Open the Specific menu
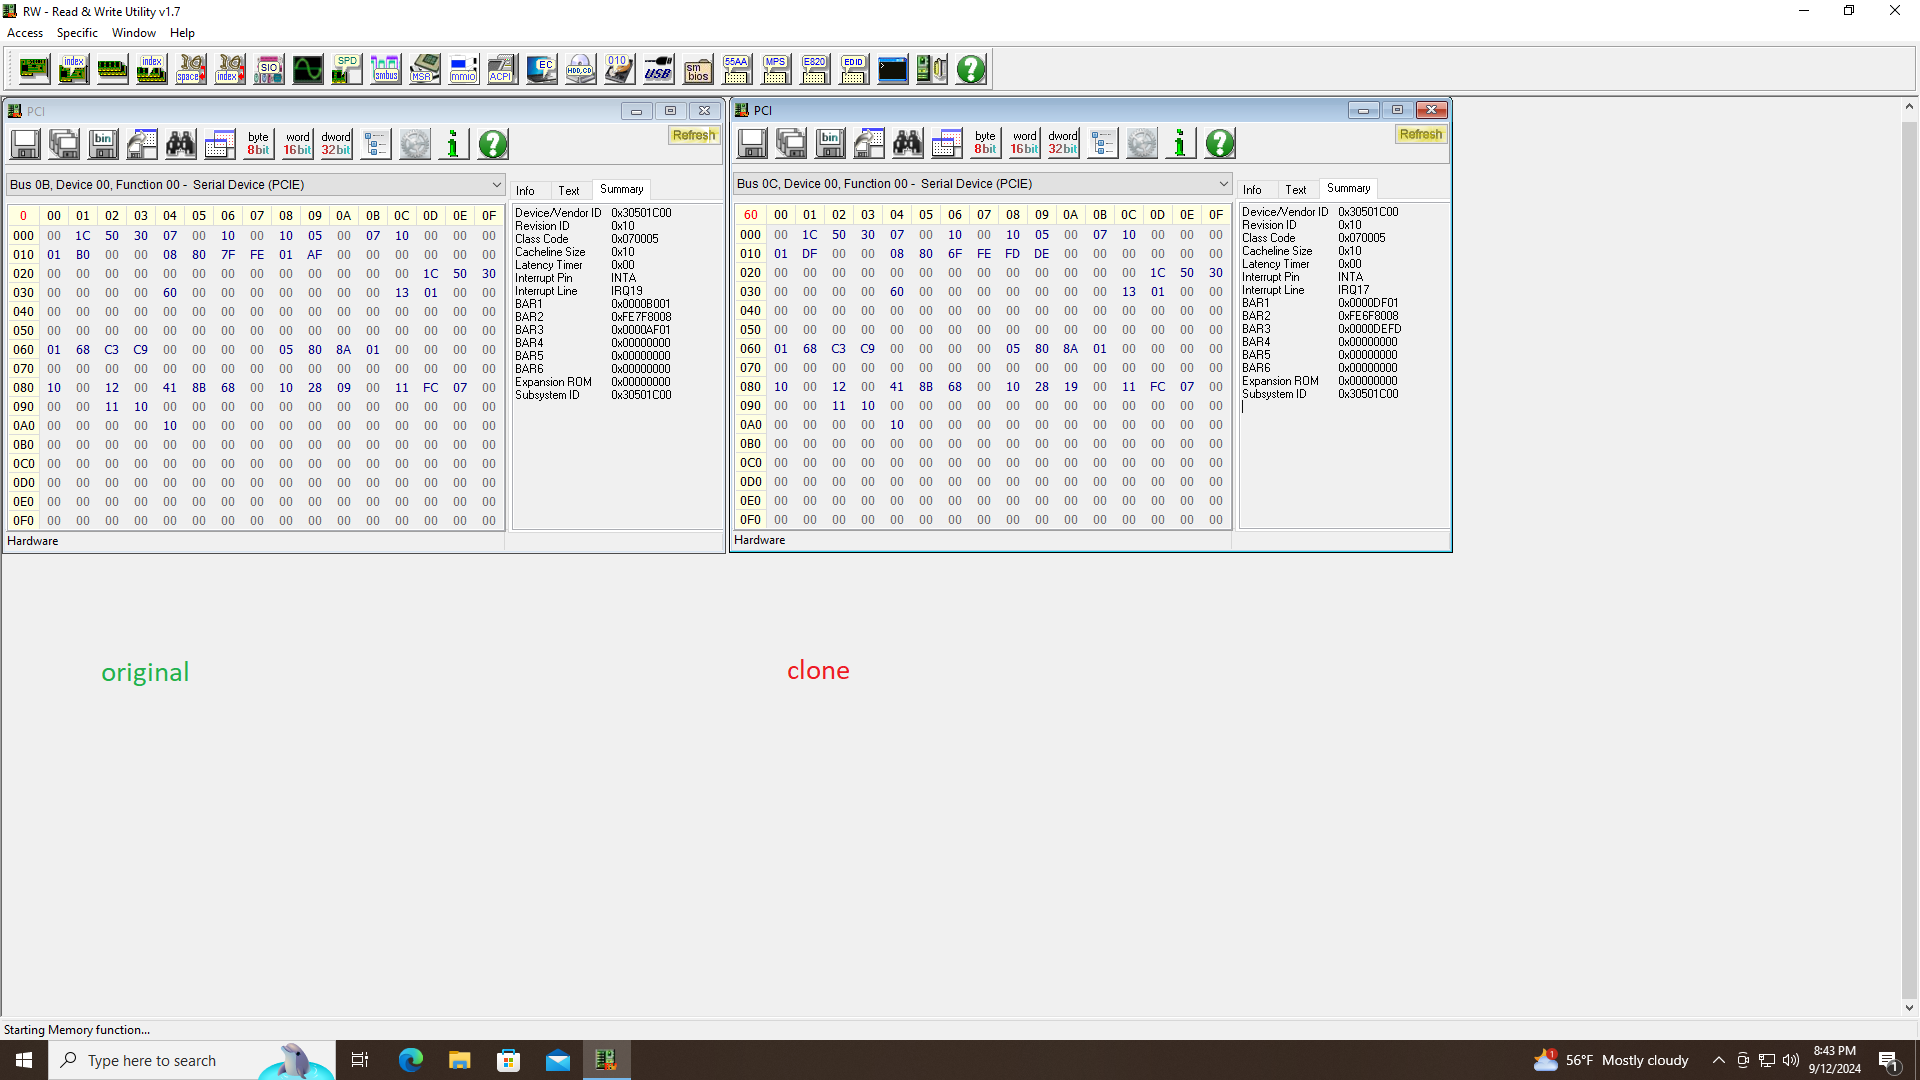Viewport: 1920px width, 1080px height. tap(77, 33)
